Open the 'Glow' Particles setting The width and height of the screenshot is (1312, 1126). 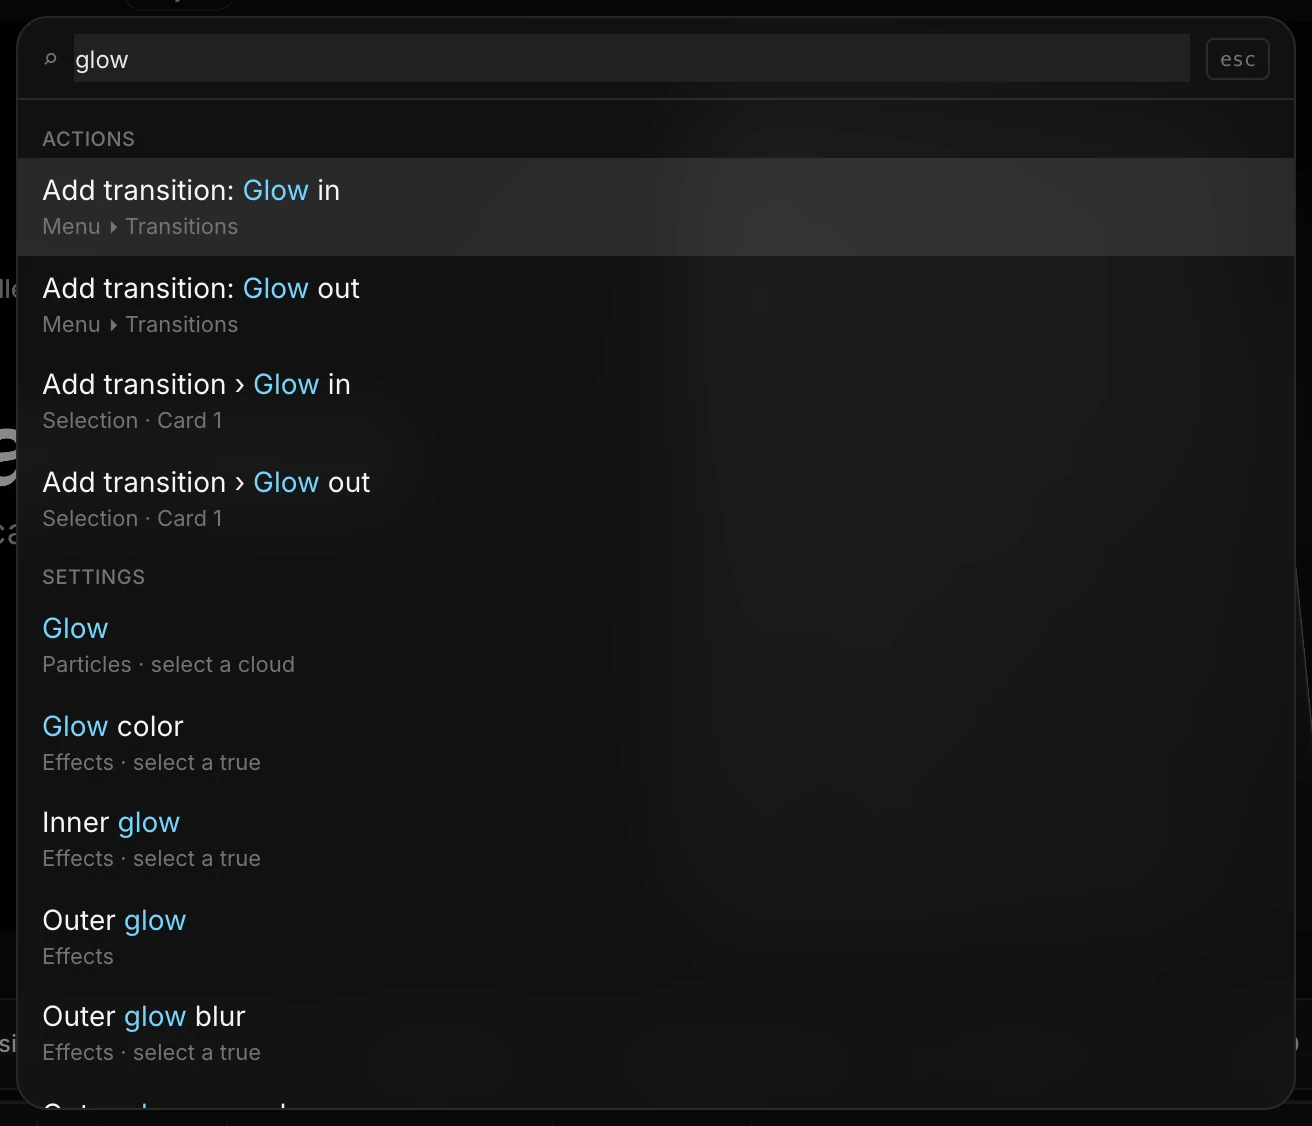(656, 645)
